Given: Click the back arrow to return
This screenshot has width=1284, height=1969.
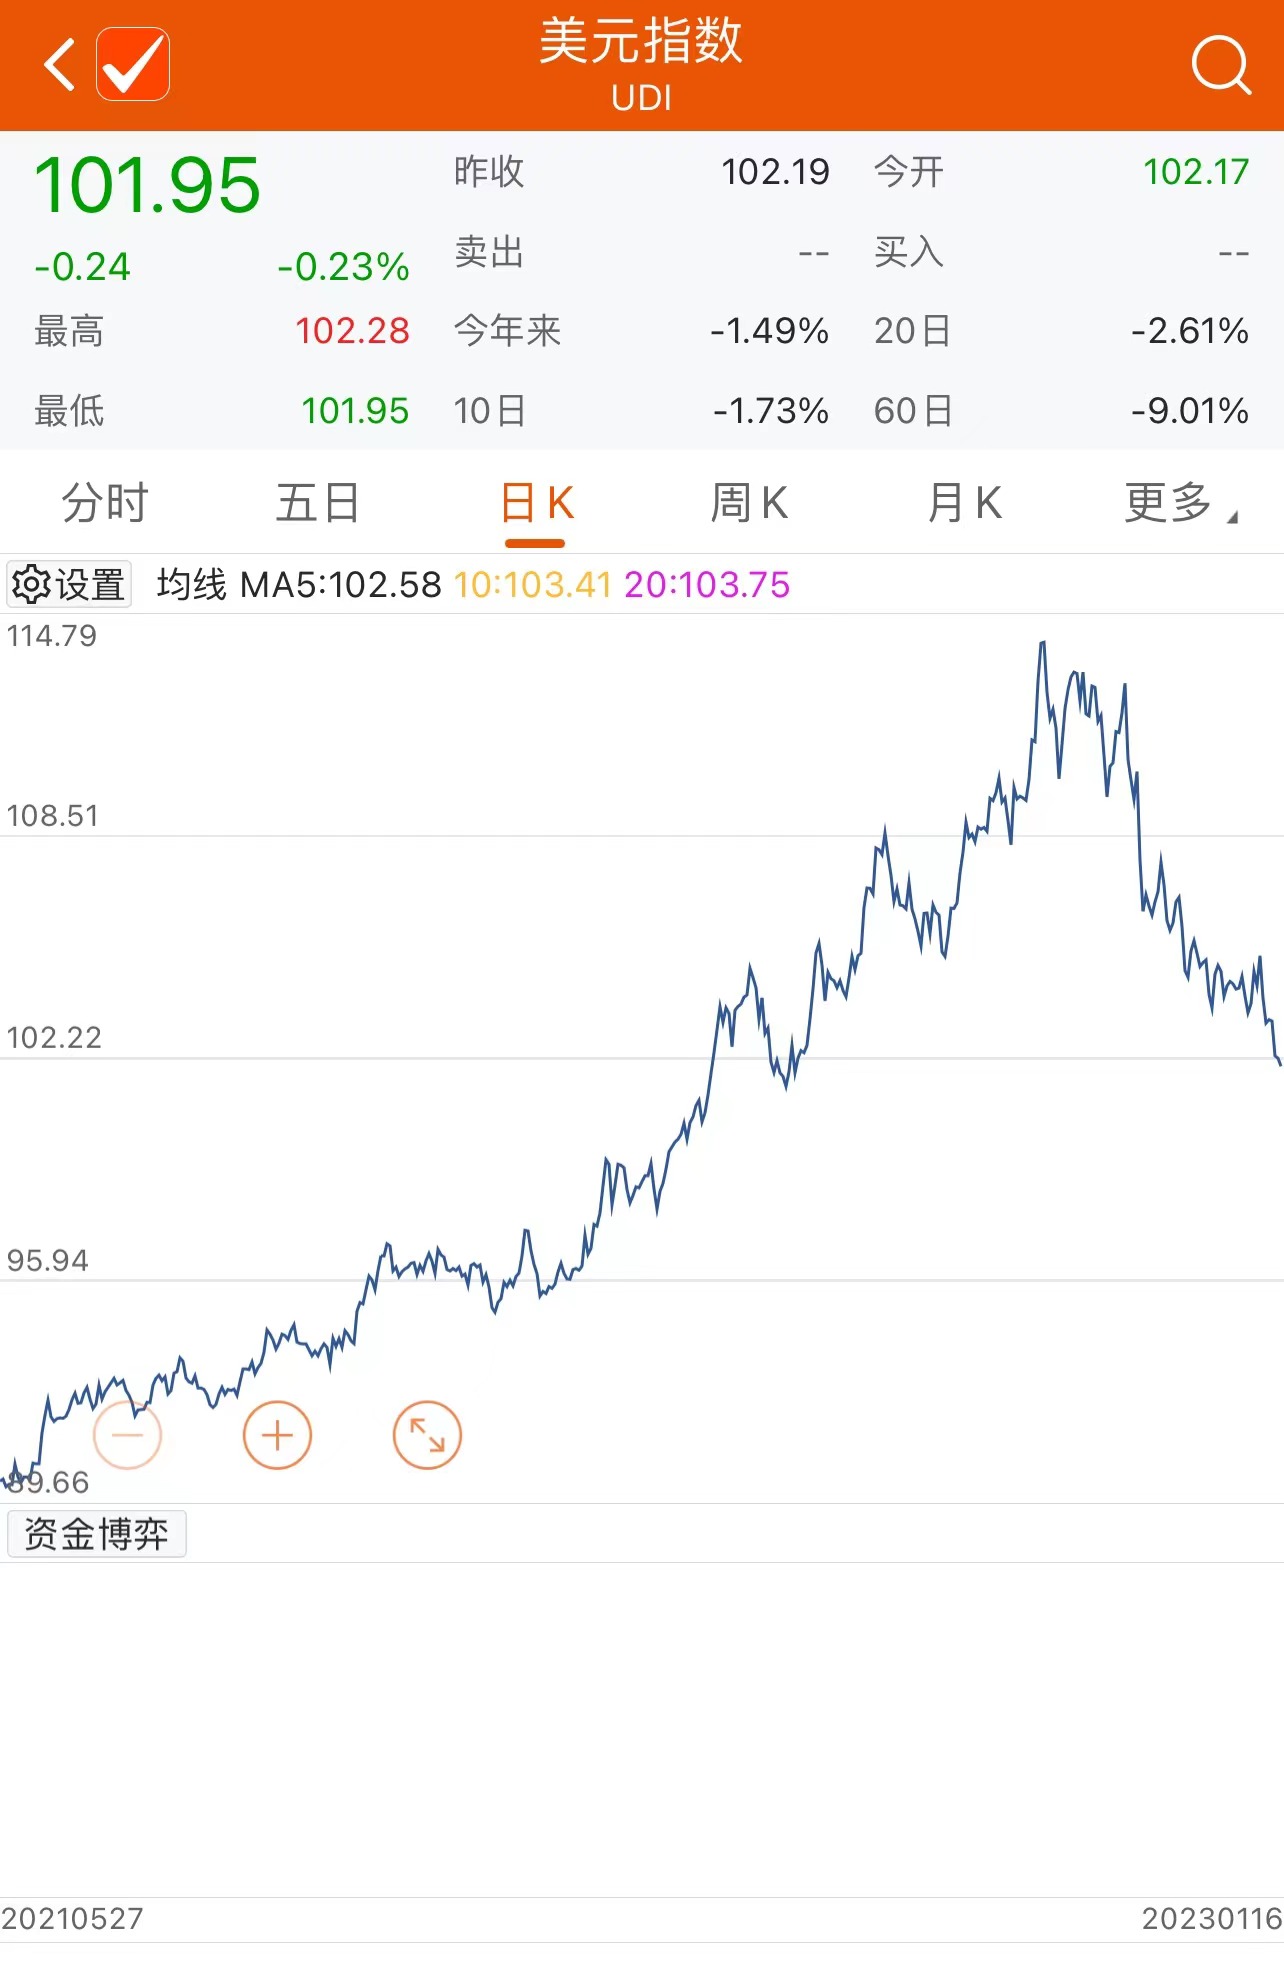Looking at the screenshot, I should coord(60,66).
